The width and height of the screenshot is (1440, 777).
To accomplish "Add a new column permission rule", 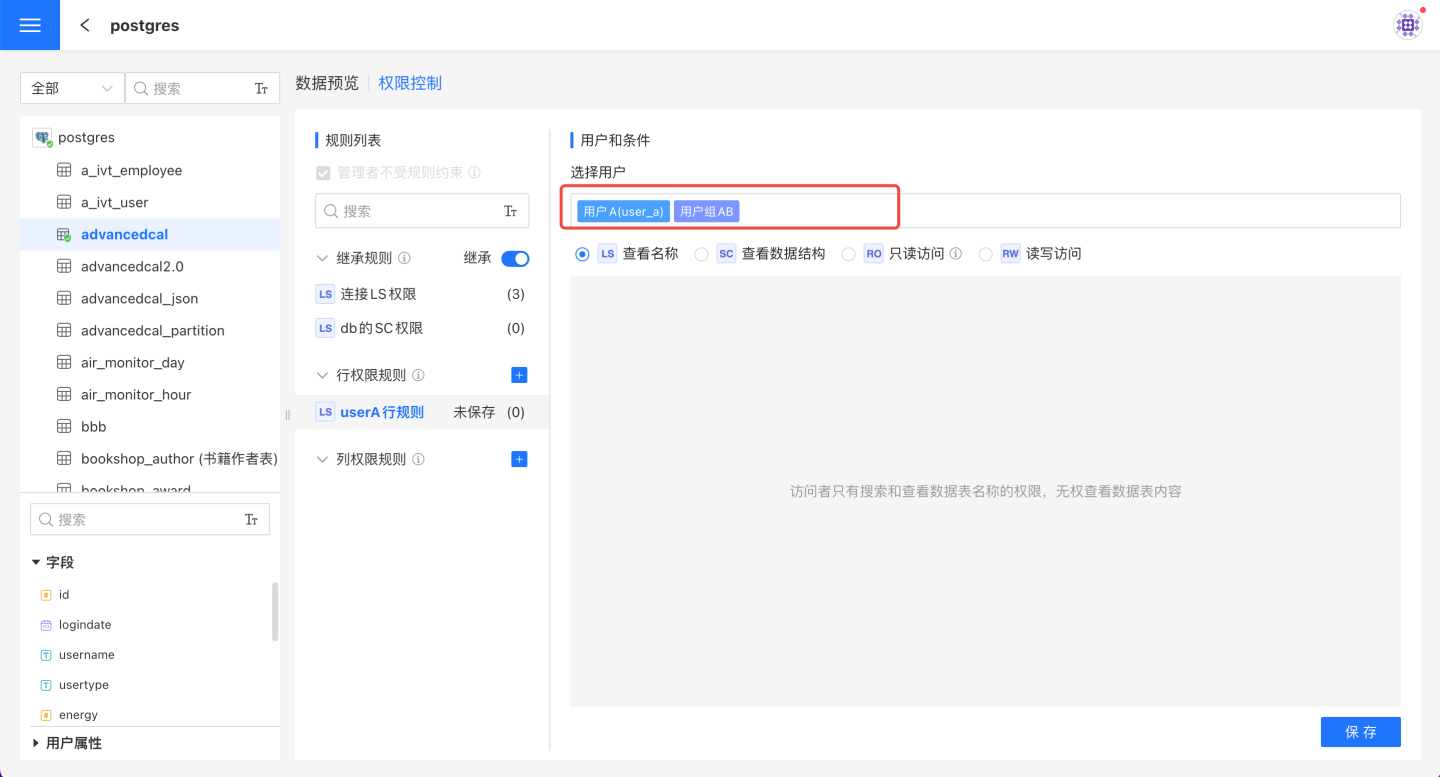I will click(519, 459).
